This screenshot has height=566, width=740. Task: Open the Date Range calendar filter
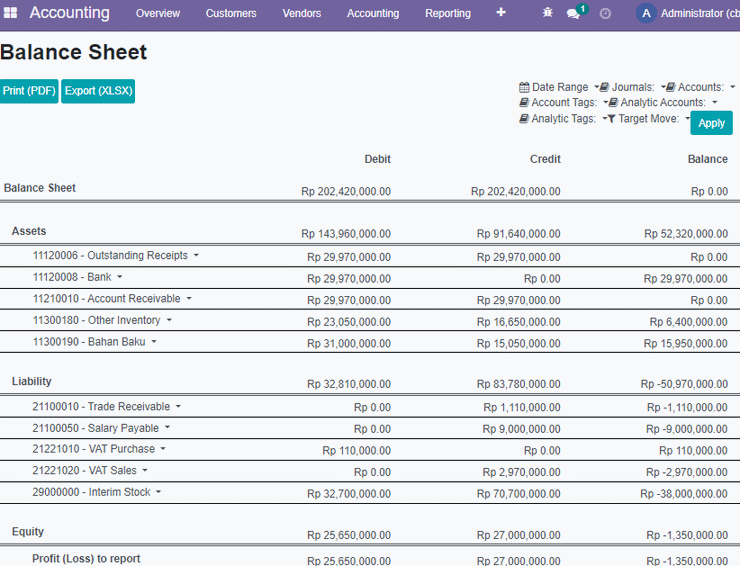click(x=558, y=87)
